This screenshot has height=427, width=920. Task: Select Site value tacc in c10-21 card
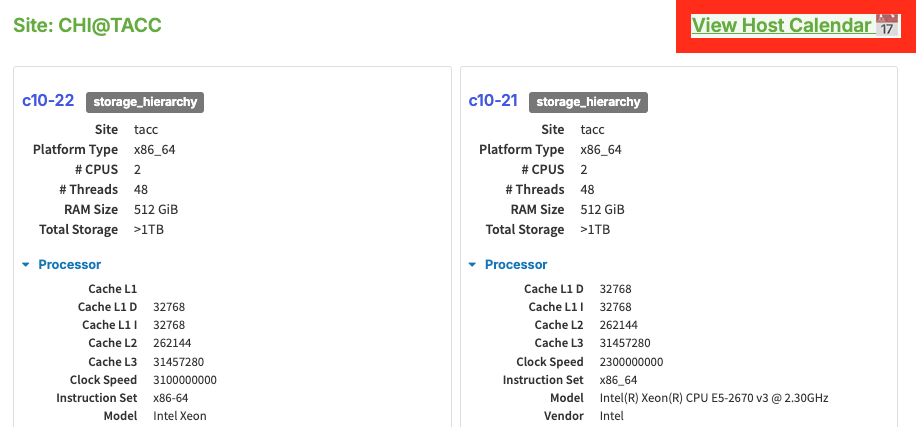click(x=593, y=130)
